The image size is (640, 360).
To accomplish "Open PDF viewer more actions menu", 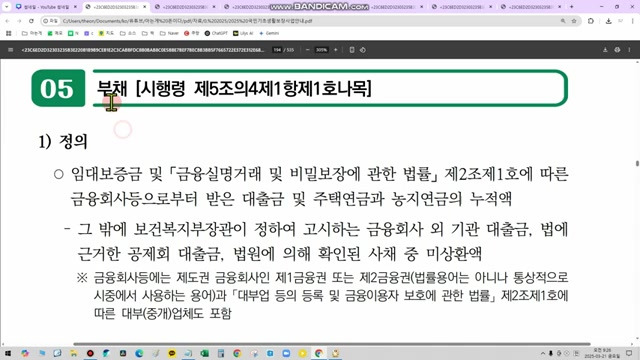I will click(x=629, y=50).
